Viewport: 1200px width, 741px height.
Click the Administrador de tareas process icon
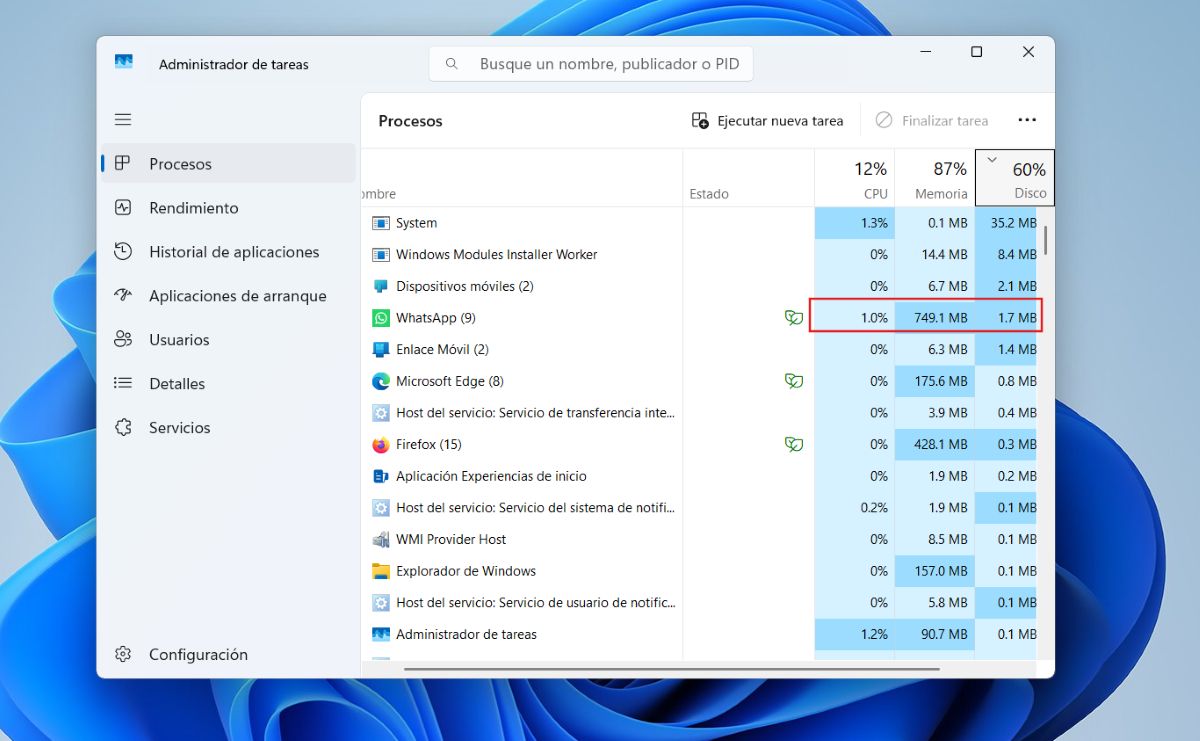(x=381, y=634)
